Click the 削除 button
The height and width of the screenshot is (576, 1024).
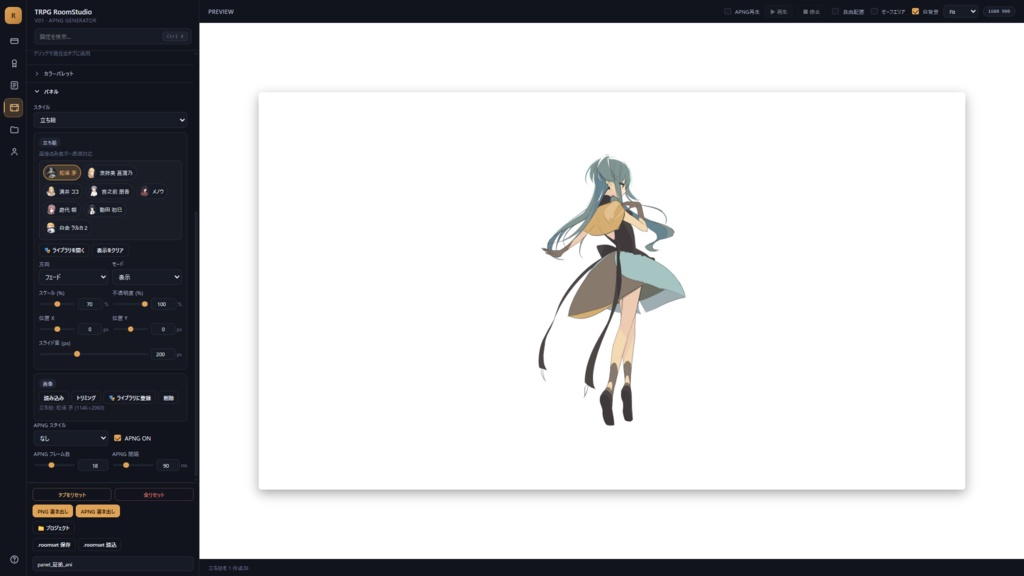tap(168, 398)
